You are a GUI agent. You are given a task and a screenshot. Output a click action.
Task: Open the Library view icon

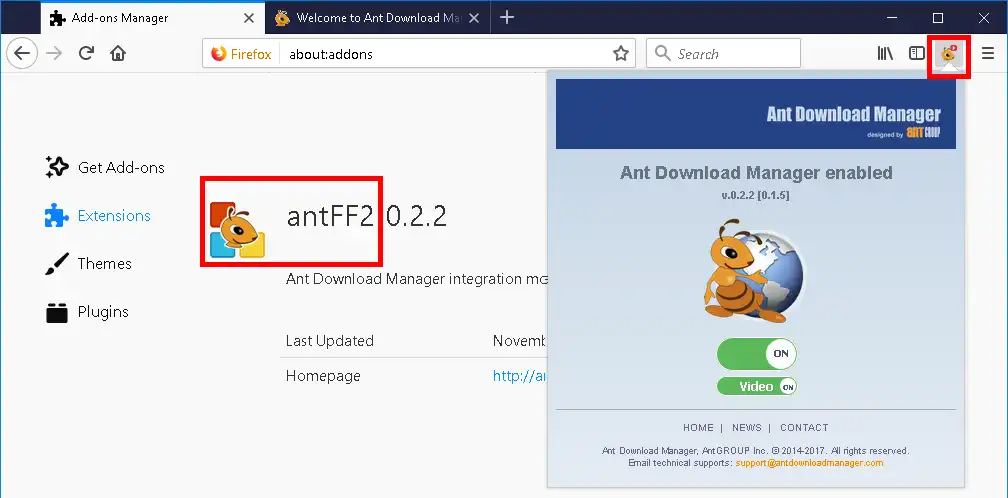[x=885, y=53]
